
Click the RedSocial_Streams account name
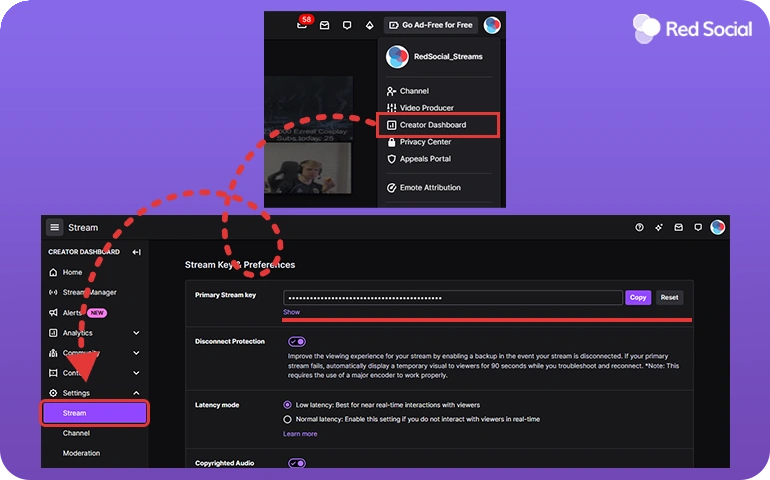click(x=448, y=56)
